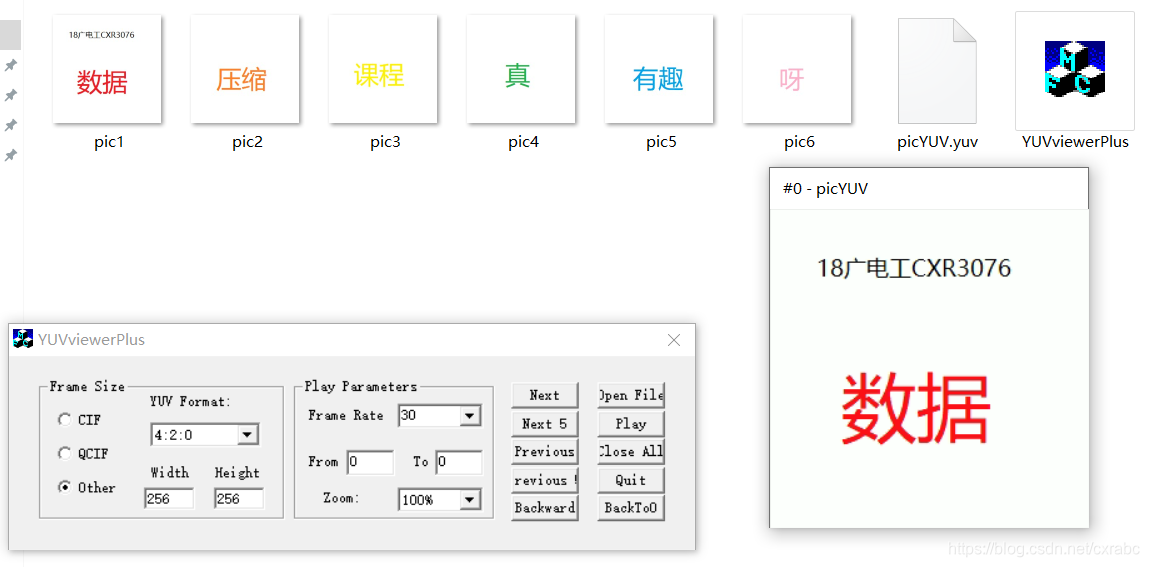Close the YUVviewerPlus dialog window

(x=674, y=340)
